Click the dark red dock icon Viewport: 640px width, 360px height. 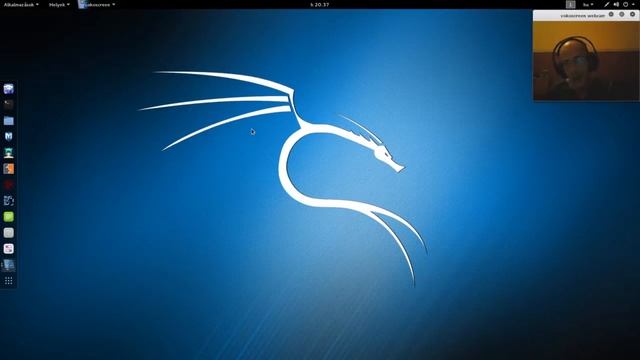(9, 184)
